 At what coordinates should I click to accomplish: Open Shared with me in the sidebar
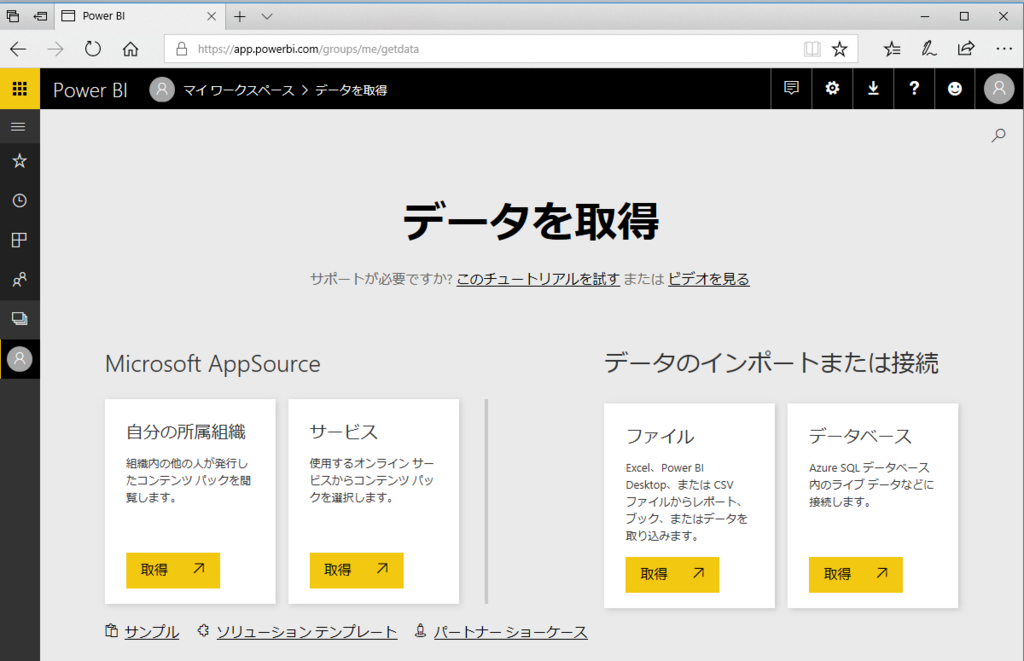coord(19,278)
